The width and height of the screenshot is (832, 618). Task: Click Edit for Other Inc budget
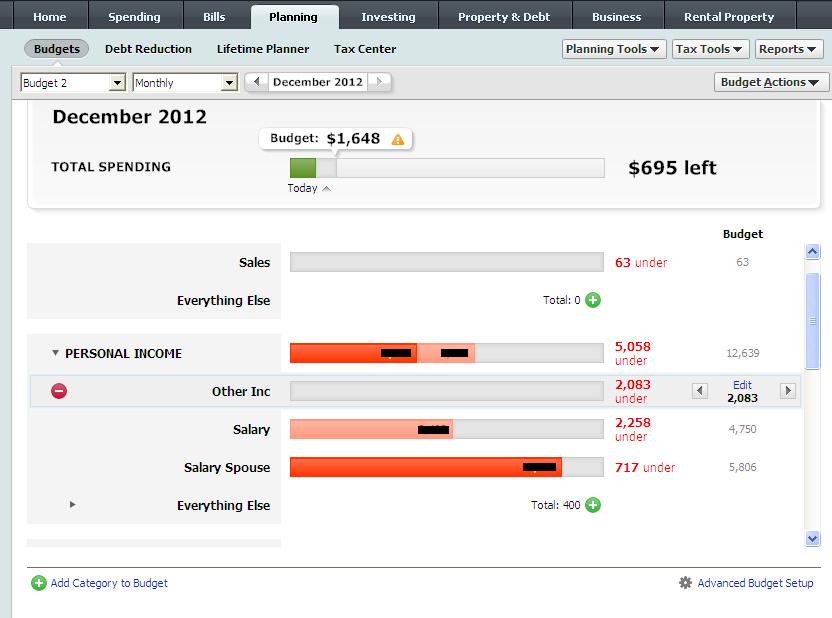742,385
